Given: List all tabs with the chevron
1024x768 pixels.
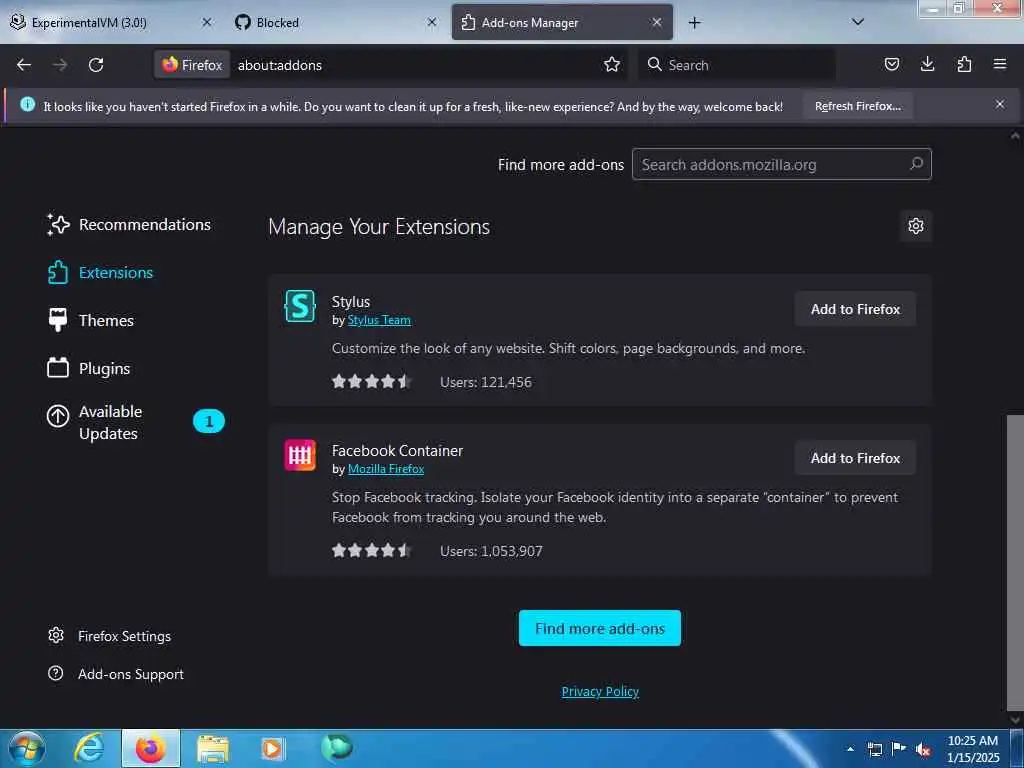Looking at the screenshot, I should click(858, 22).
